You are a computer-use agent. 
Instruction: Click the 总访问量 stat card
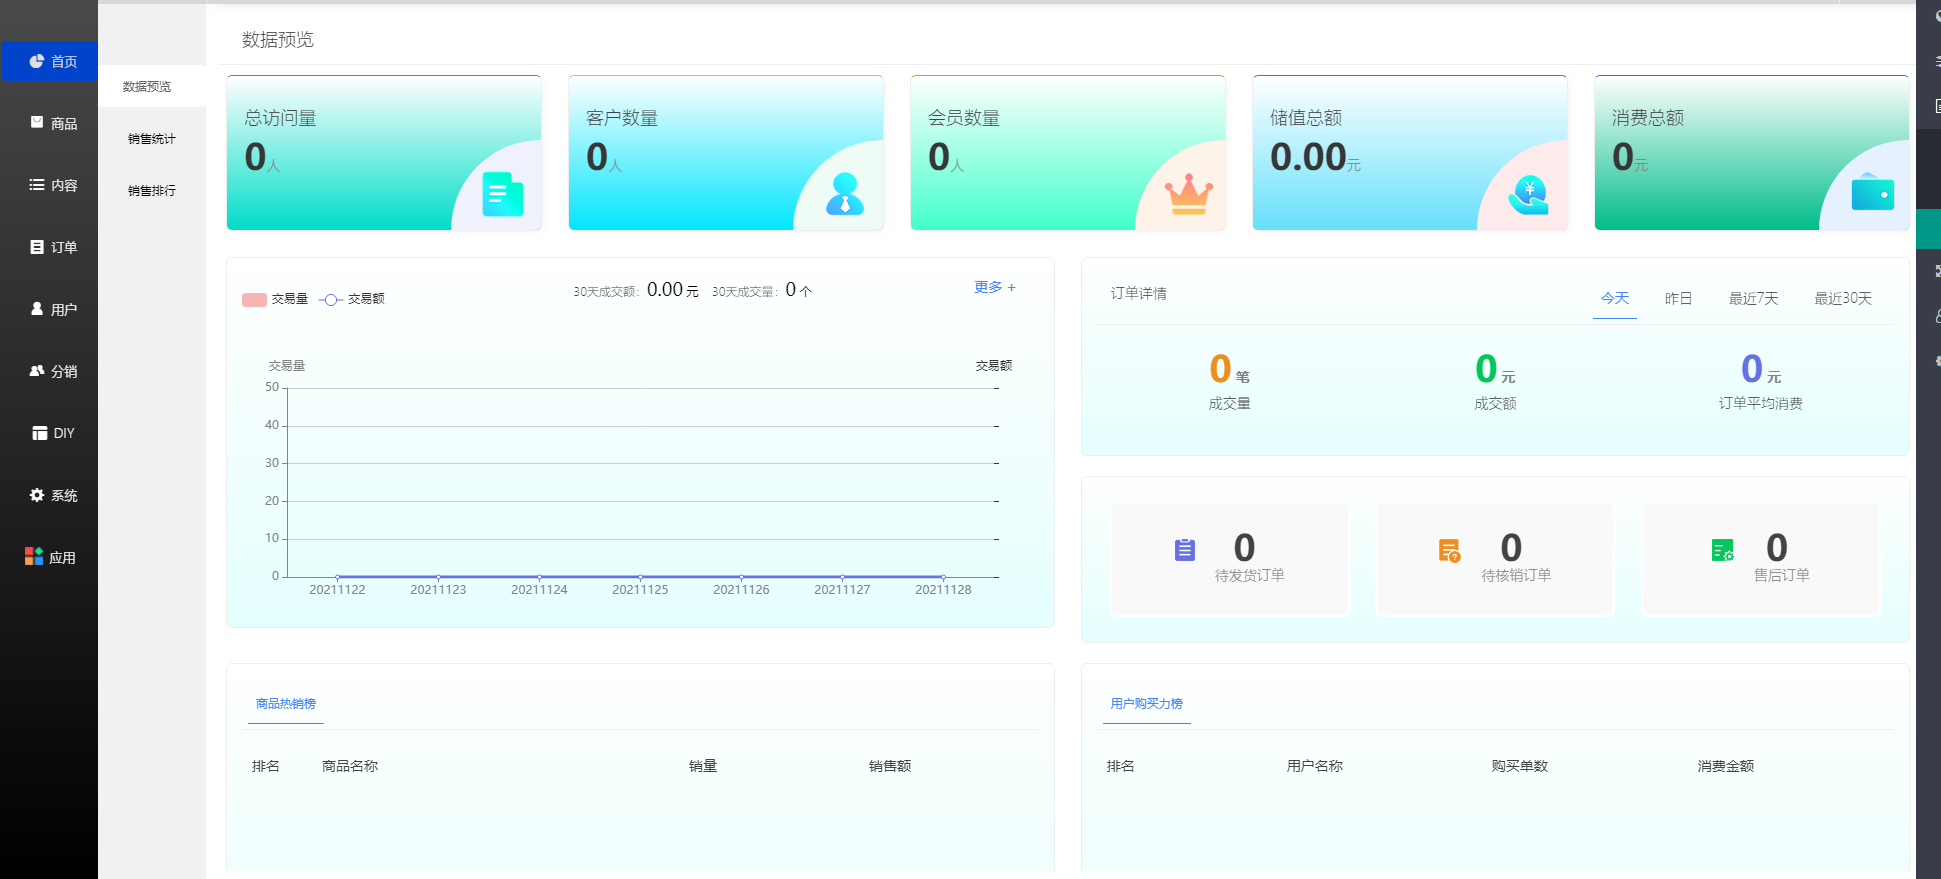384,153
